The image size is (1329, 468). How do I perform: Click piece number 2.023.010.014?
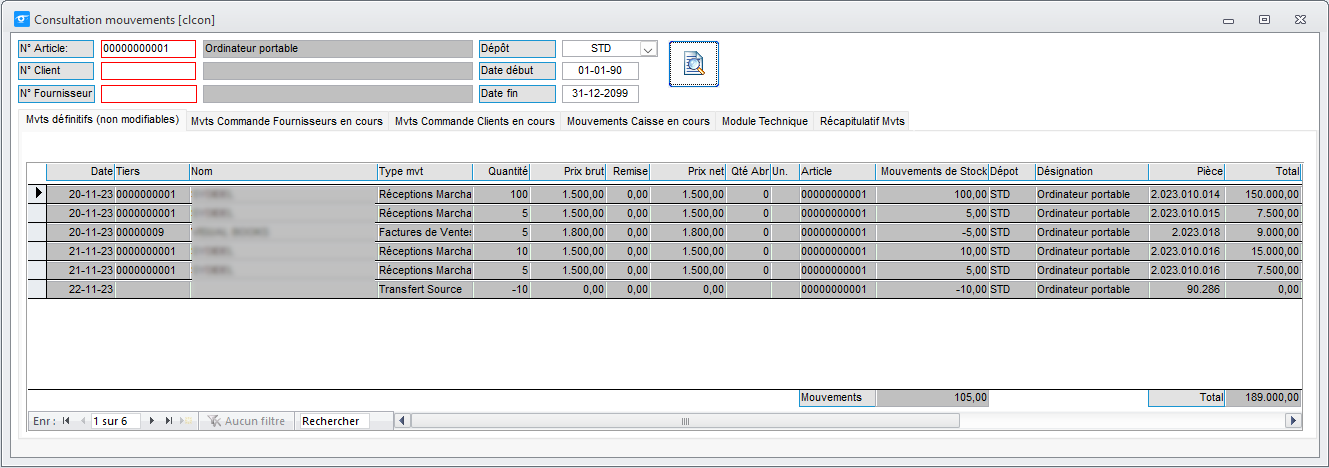point(1186,194)
